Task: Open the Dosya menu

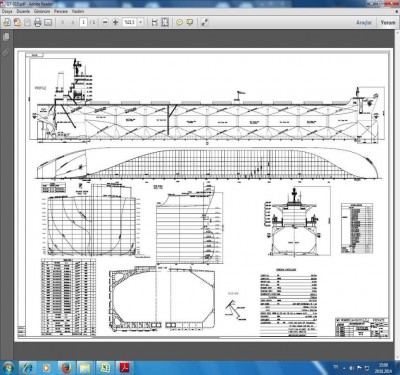Action: (7, 11)
